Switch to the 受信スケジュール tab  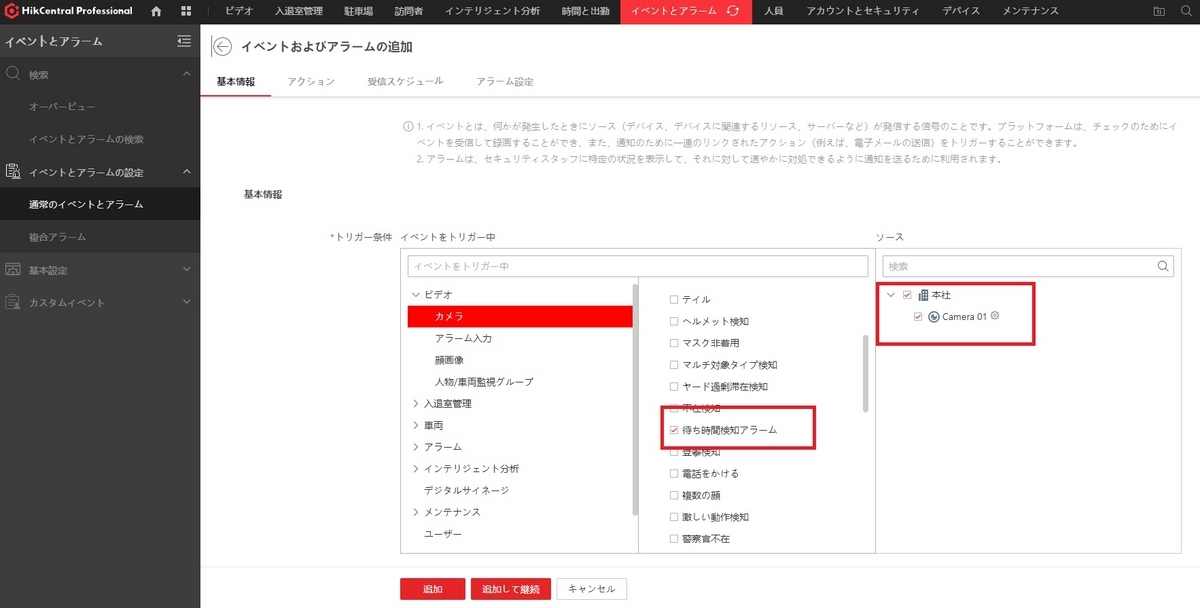(405, 81)
